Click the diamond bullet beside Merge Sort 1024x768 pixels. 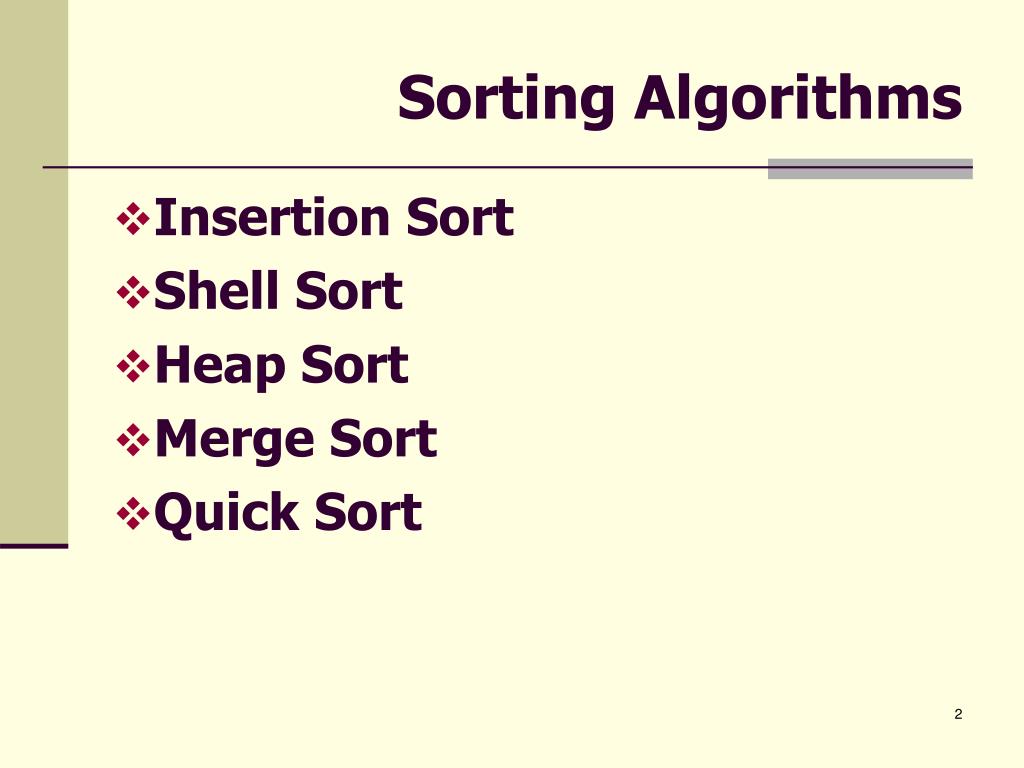(133, 440)
